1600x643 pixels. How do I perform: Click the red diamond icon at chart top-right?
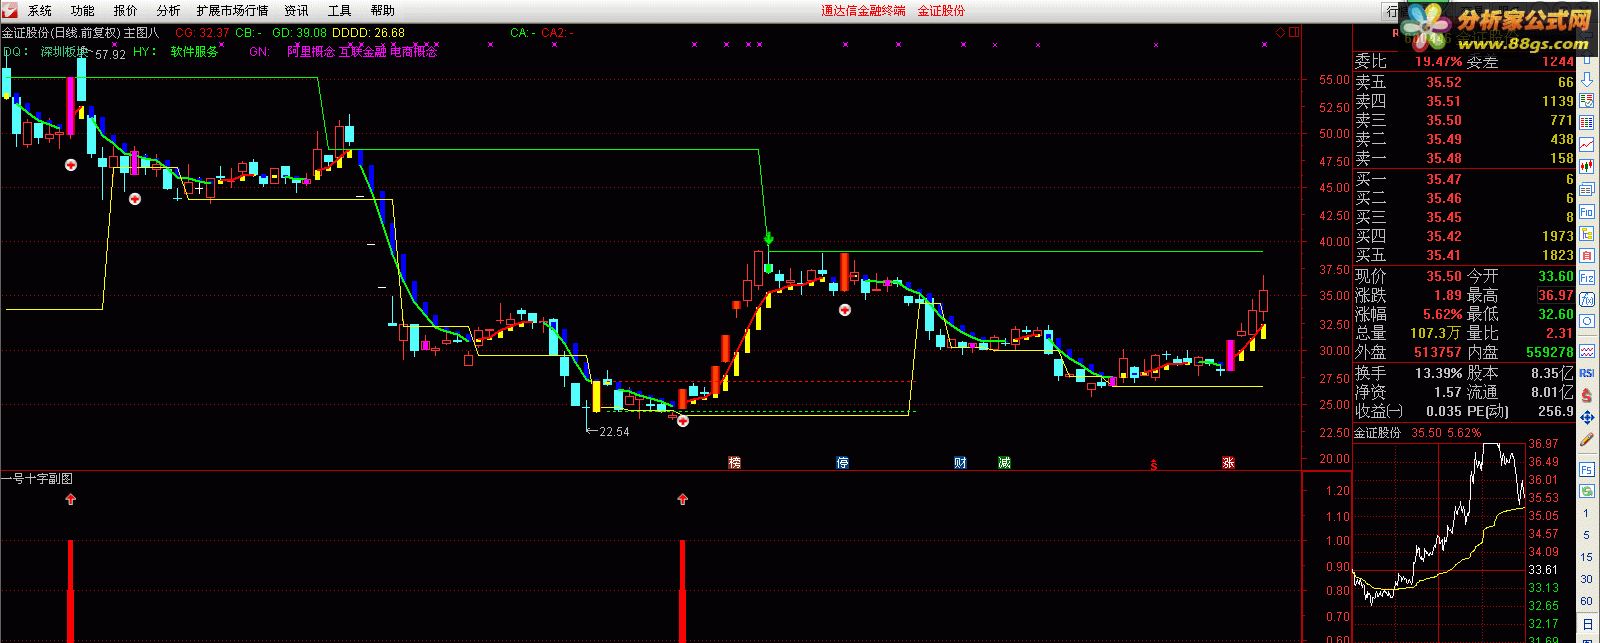(x=1280, y=32)
